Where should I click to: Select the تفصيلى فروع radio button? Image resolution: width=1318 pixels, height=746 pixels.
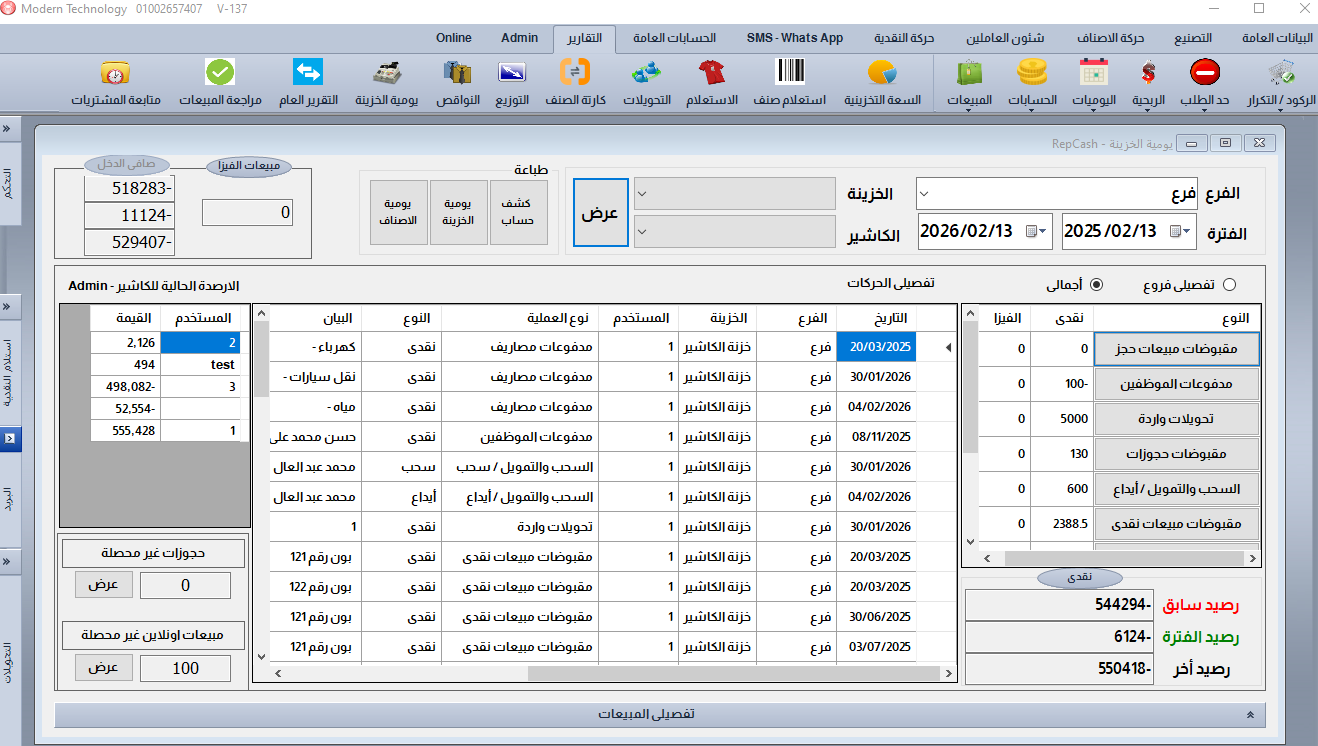1229,284
